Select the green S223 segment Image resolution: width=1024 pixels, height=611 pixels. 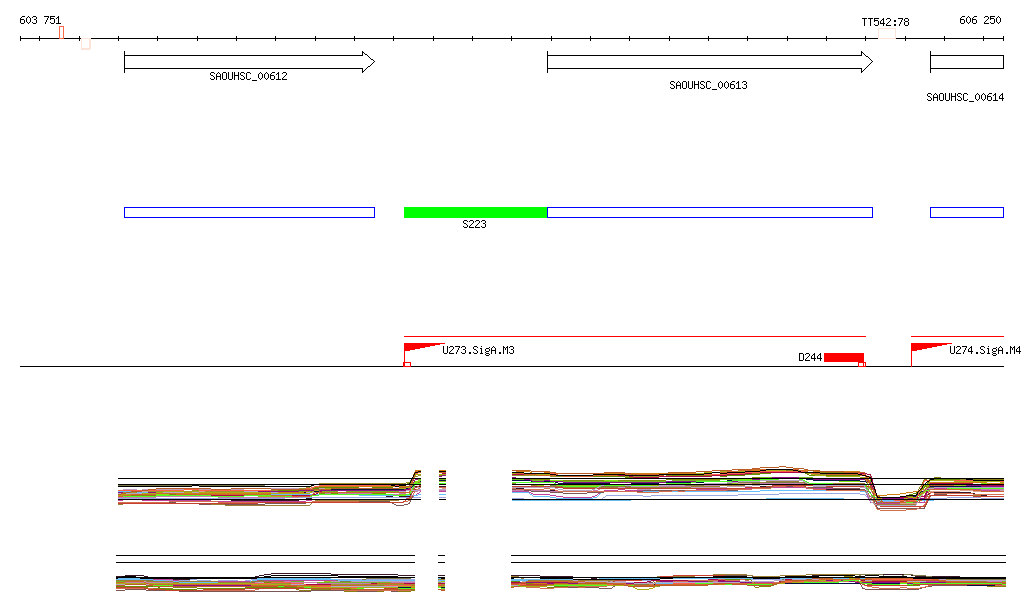point(475,212)
